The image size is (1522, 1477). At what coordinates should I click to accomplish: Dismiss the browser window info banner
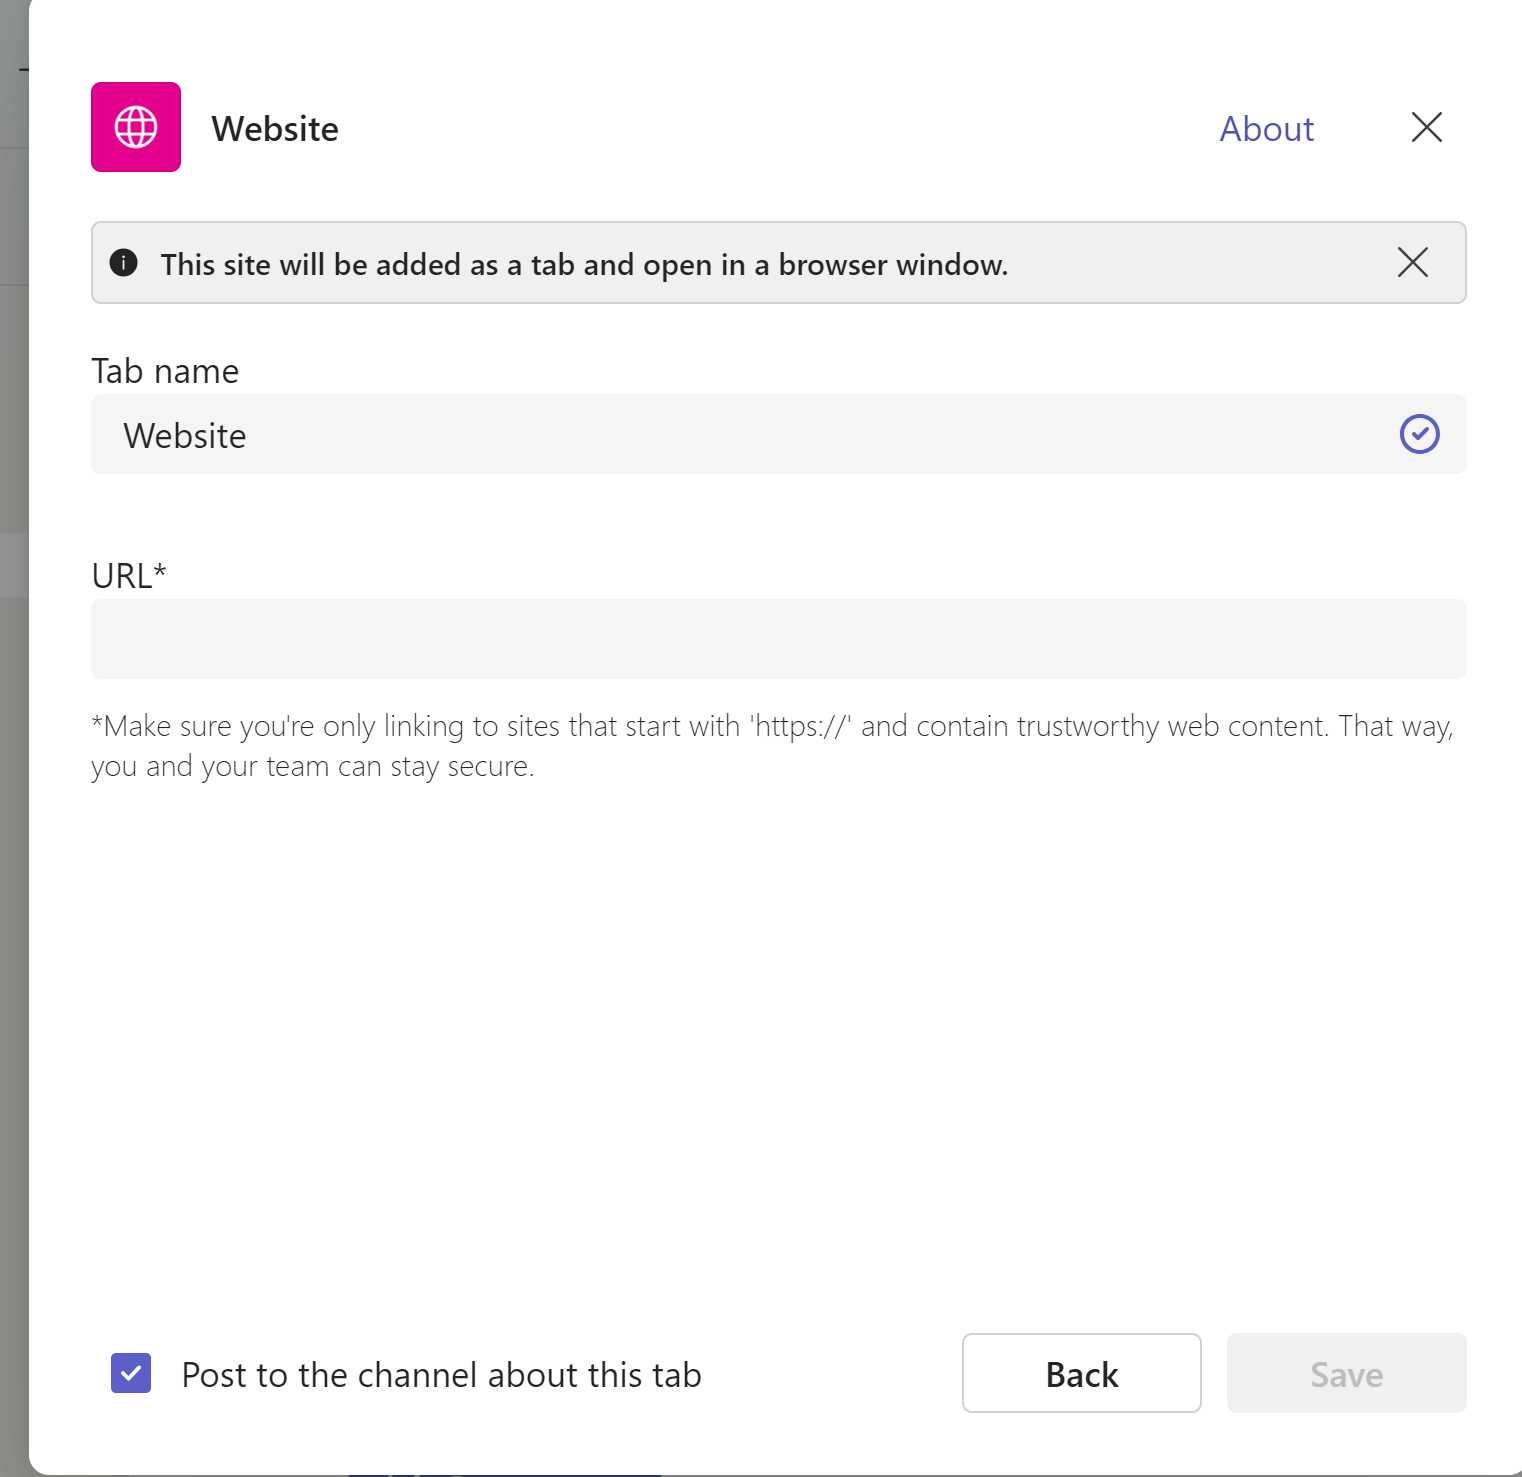1412,262
